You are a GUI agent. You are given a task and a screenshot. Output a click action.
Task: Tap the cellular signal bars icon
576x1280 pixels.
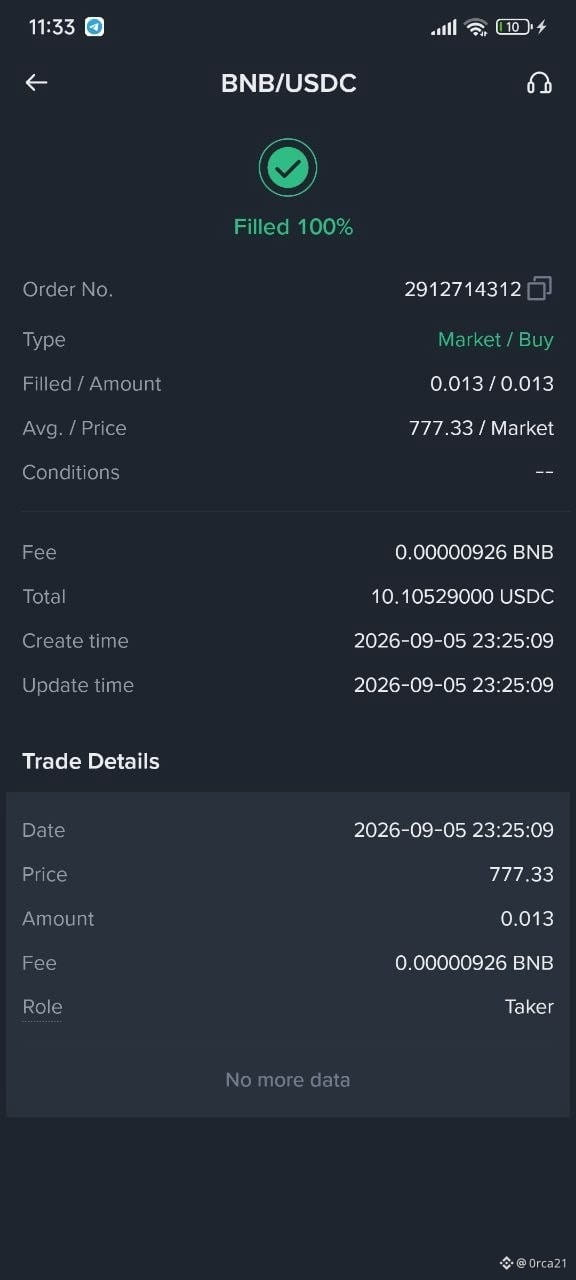point(444,28)
